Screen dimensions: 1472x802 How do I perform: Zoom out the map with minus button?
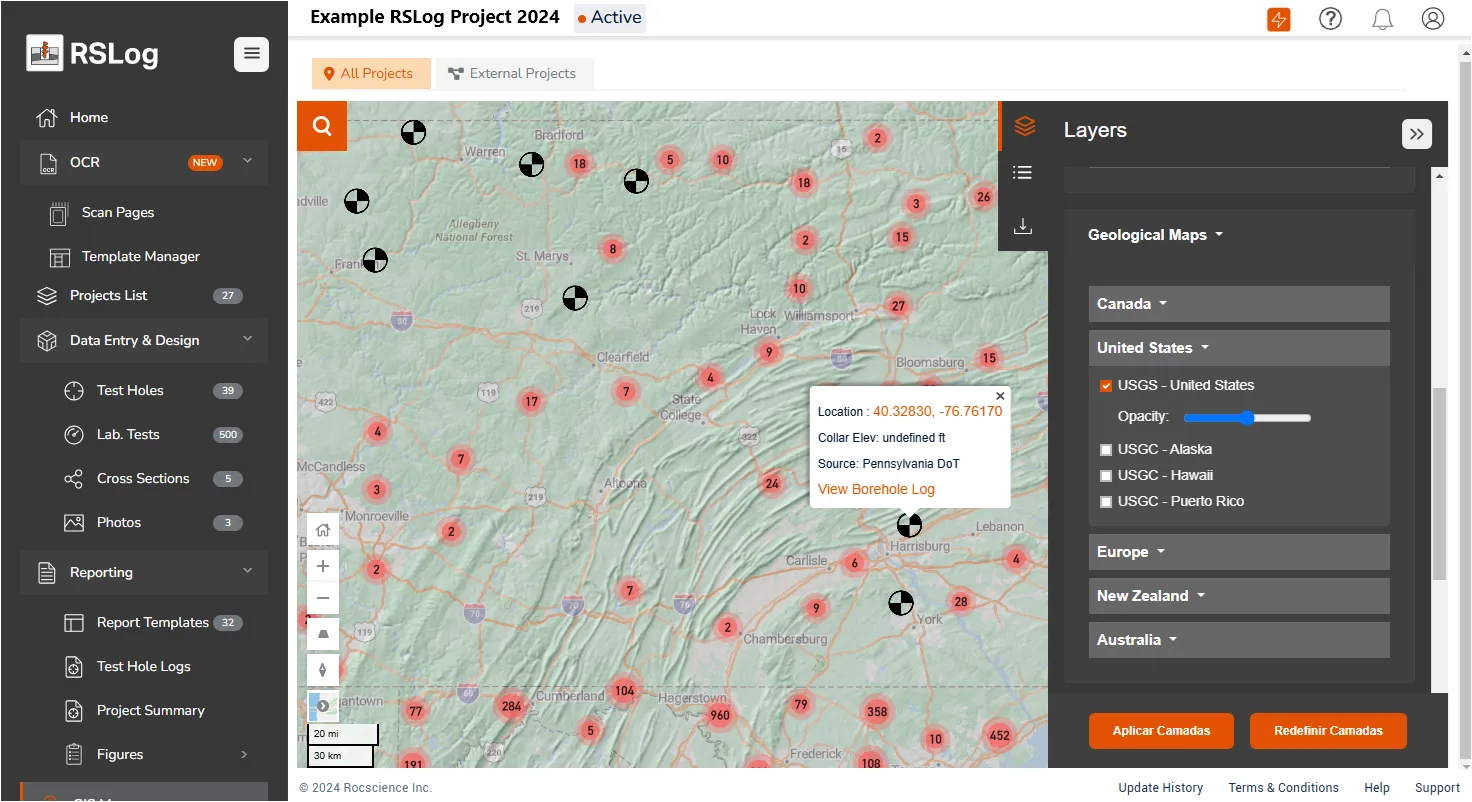click(x=322, y=598)
